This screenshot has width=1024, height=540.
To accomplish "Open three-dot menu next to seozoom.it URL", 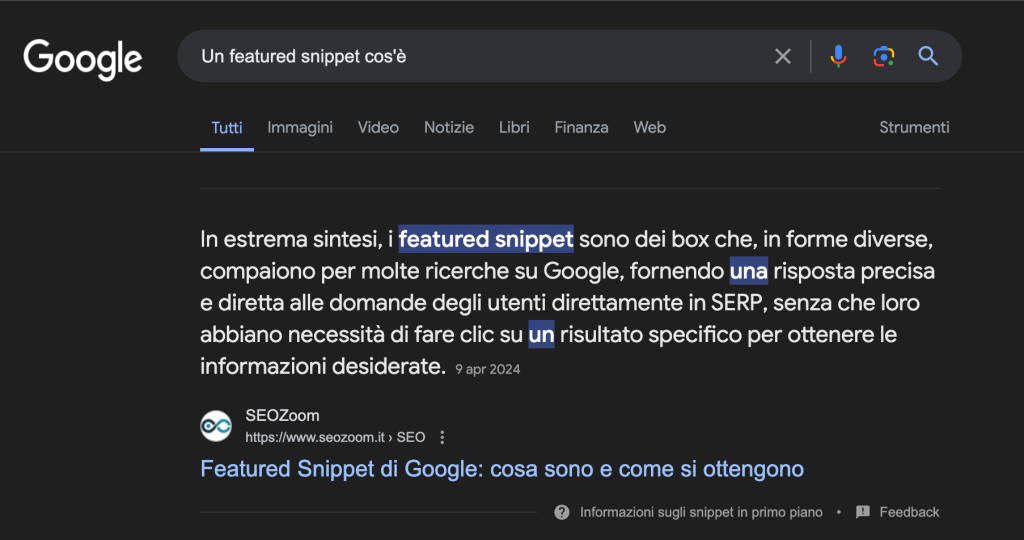I will pos(442,437).
